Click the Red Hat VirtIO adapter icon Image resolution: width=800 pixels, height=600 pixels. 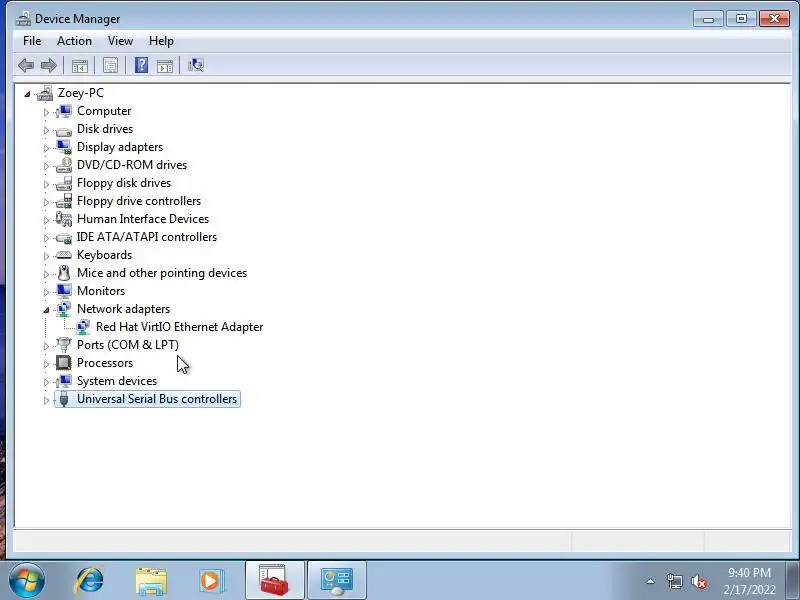click(x=83, y=327)
